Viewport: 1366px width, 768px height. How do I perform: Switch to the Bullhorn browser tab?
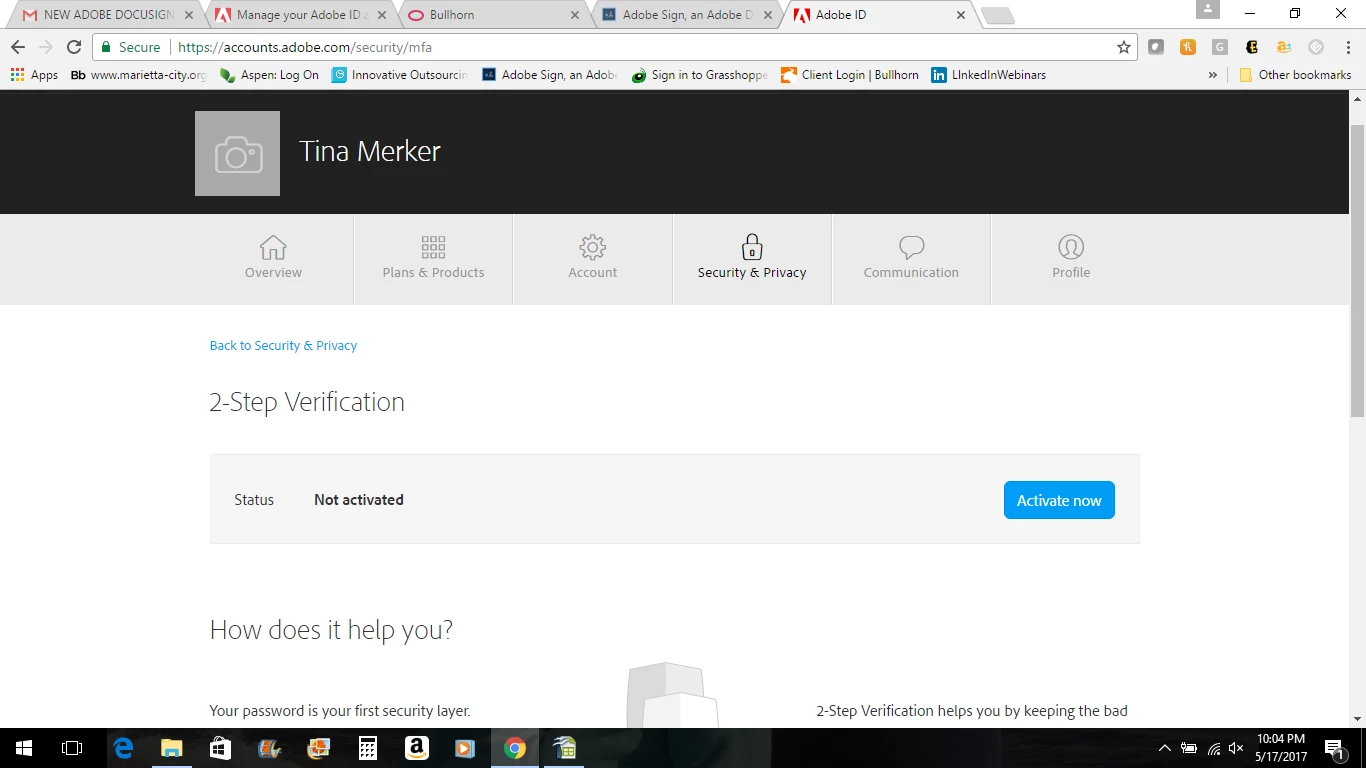coord(494,15)
